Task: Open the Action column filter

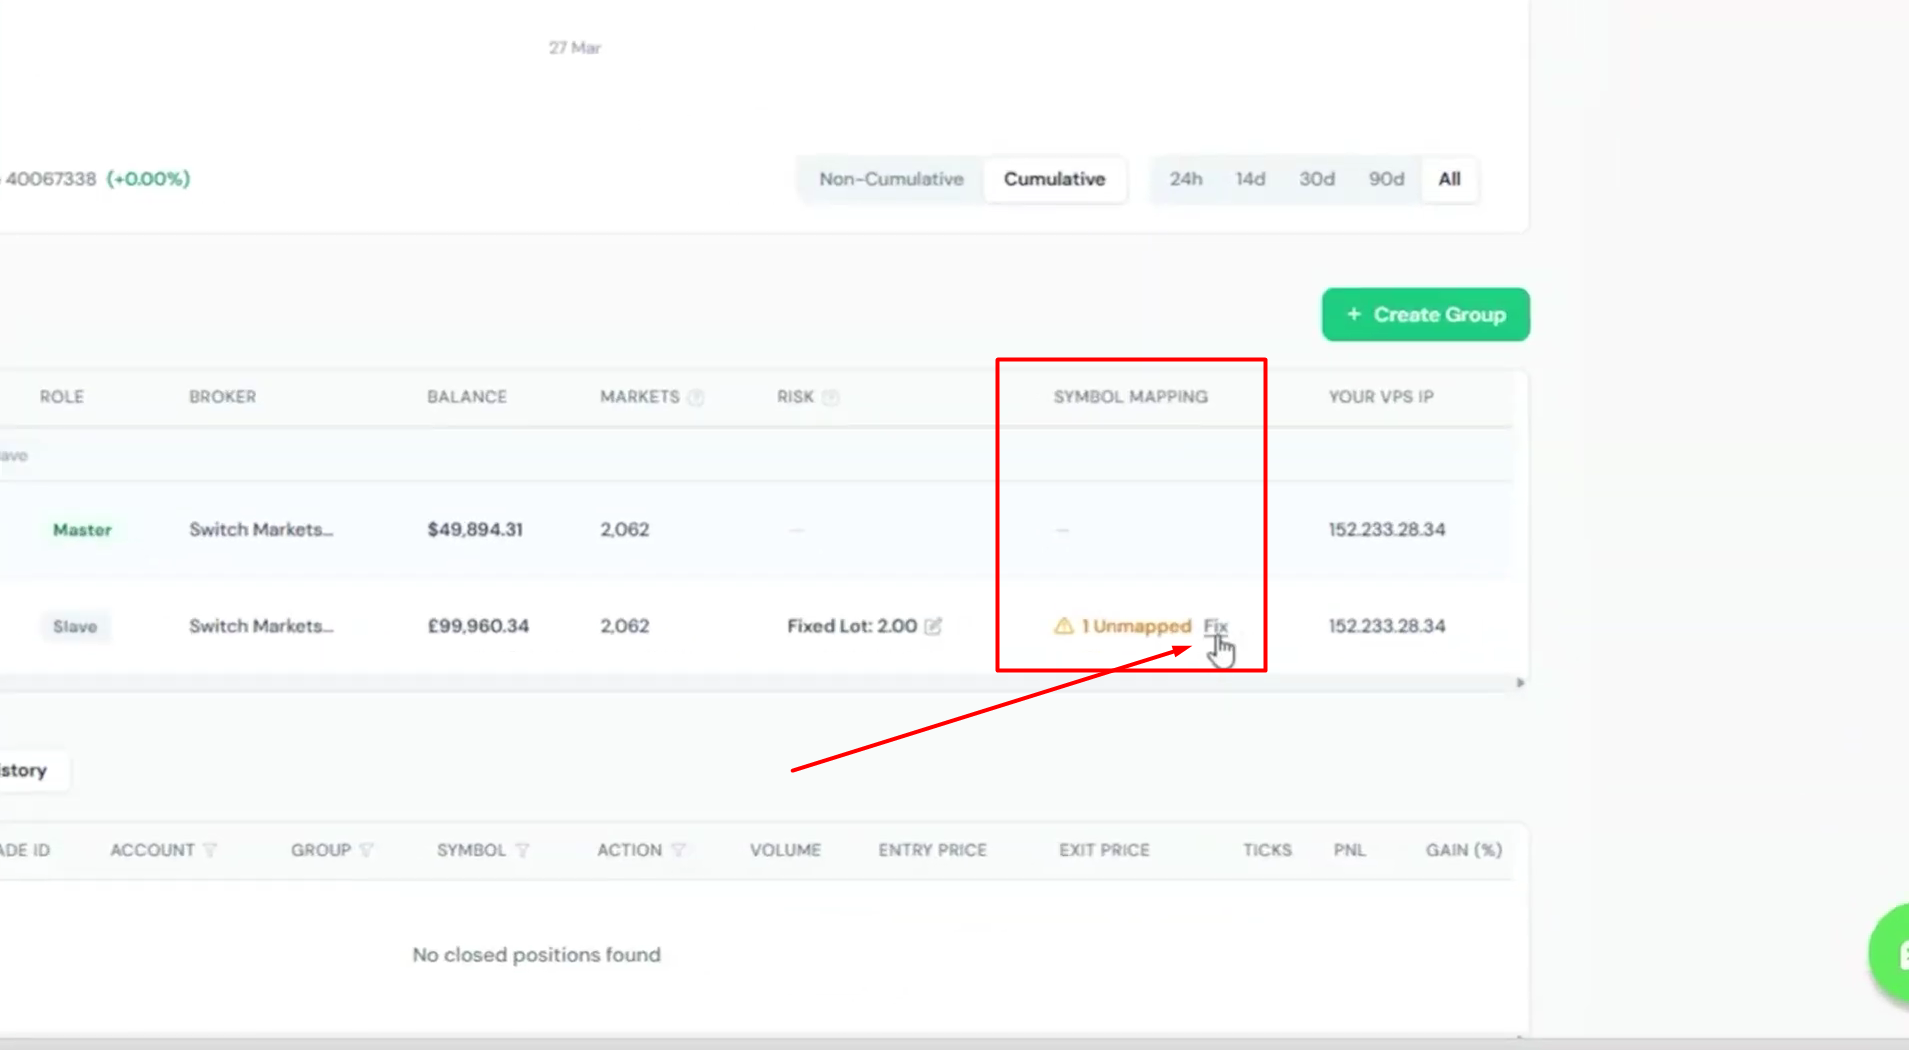Action: click(x=679, y=850)
